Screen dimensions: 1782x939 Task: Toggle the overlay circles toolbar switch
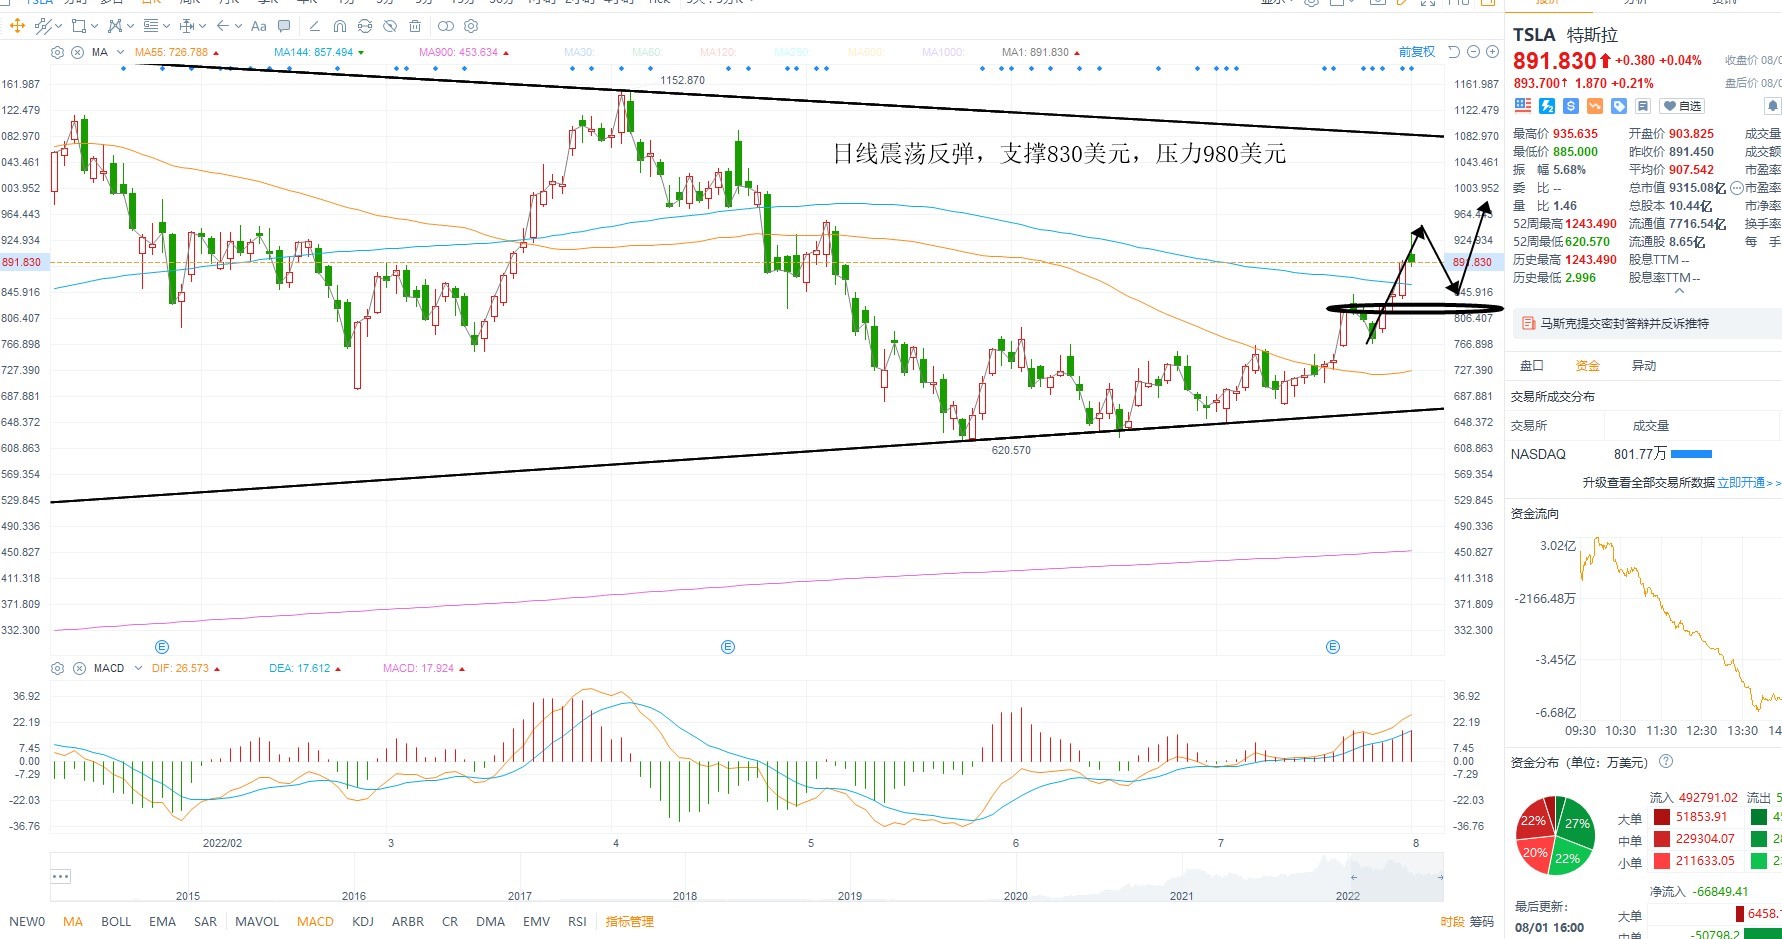point(445,26)
